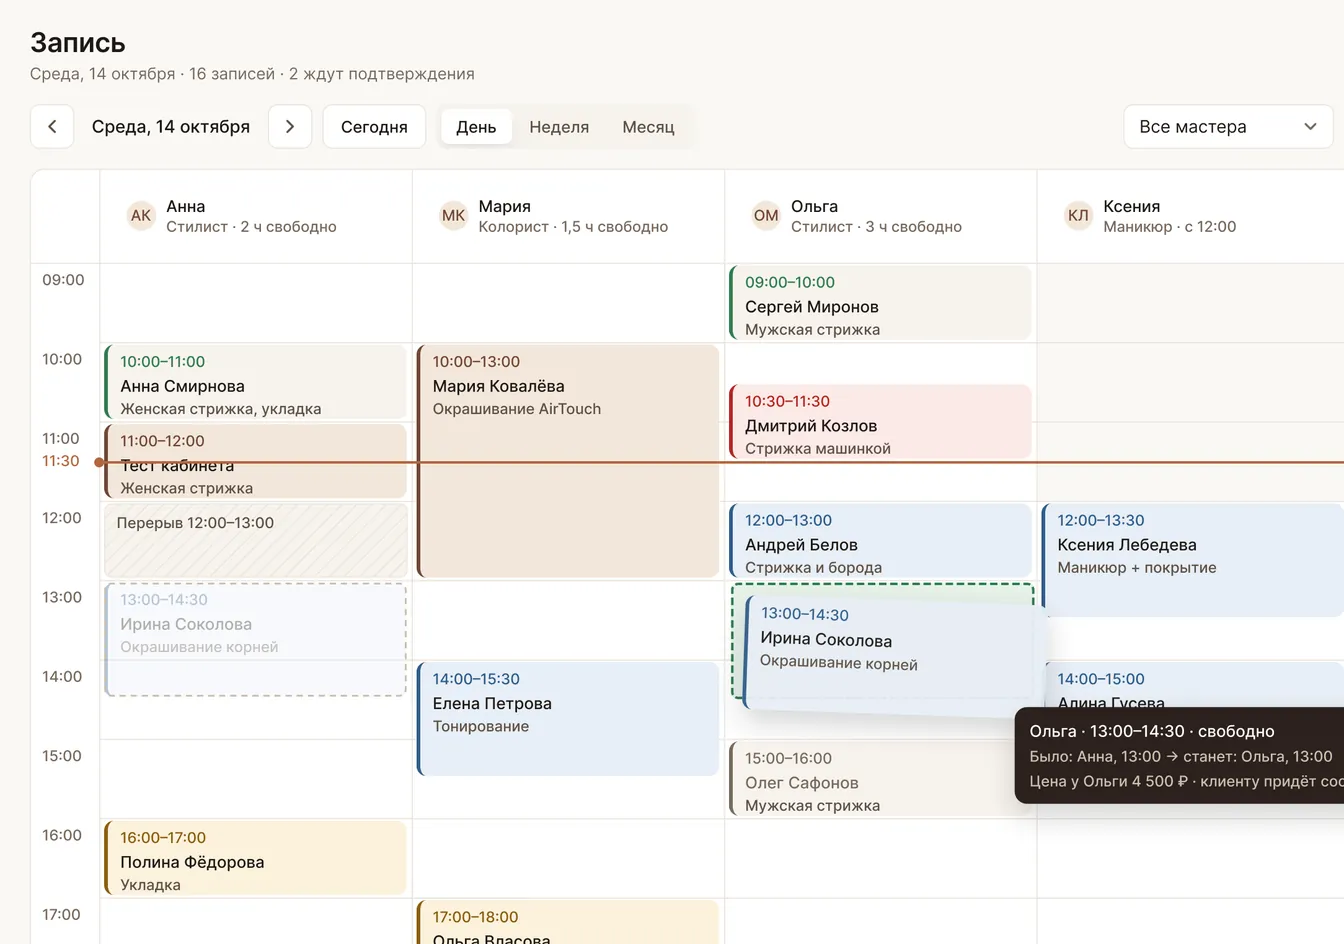Jump to today with Сегодня button

point(374,127)
